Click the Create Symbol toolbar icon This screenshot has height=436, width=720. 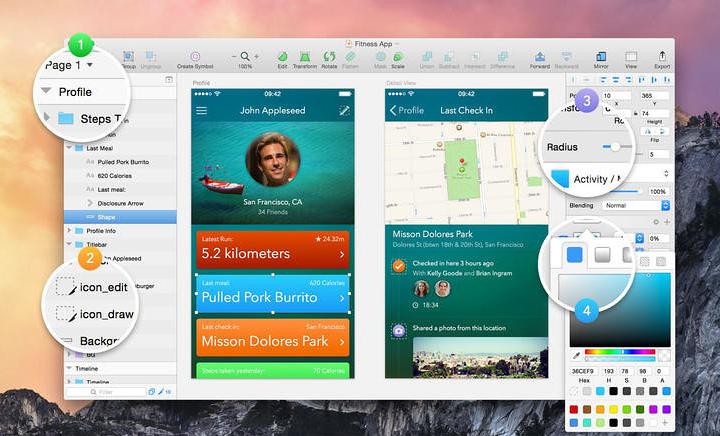(195, 55)
